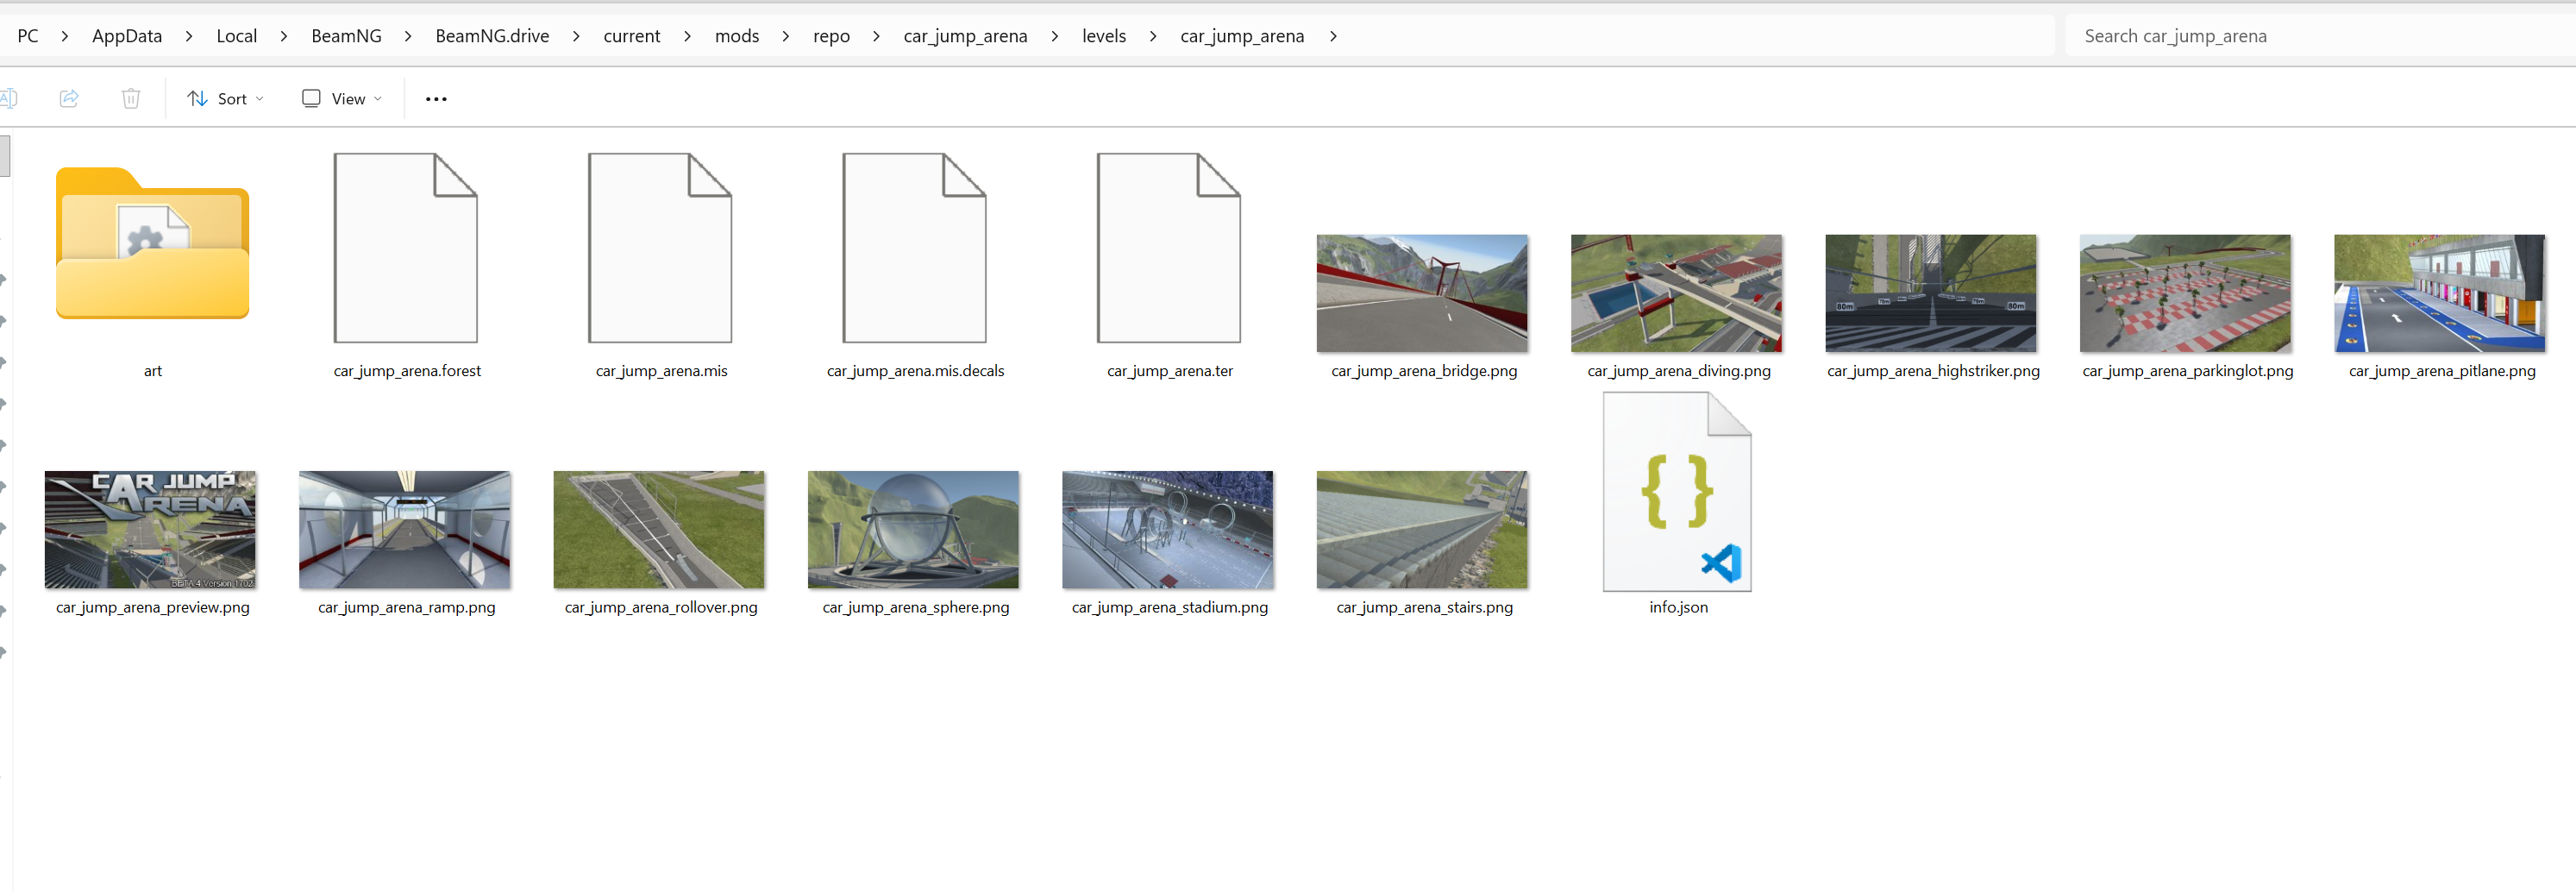The width and height of the screenshot is (2576, 892).
Task: Navigate to current in the breadcrumb
Action: [632, 36]
